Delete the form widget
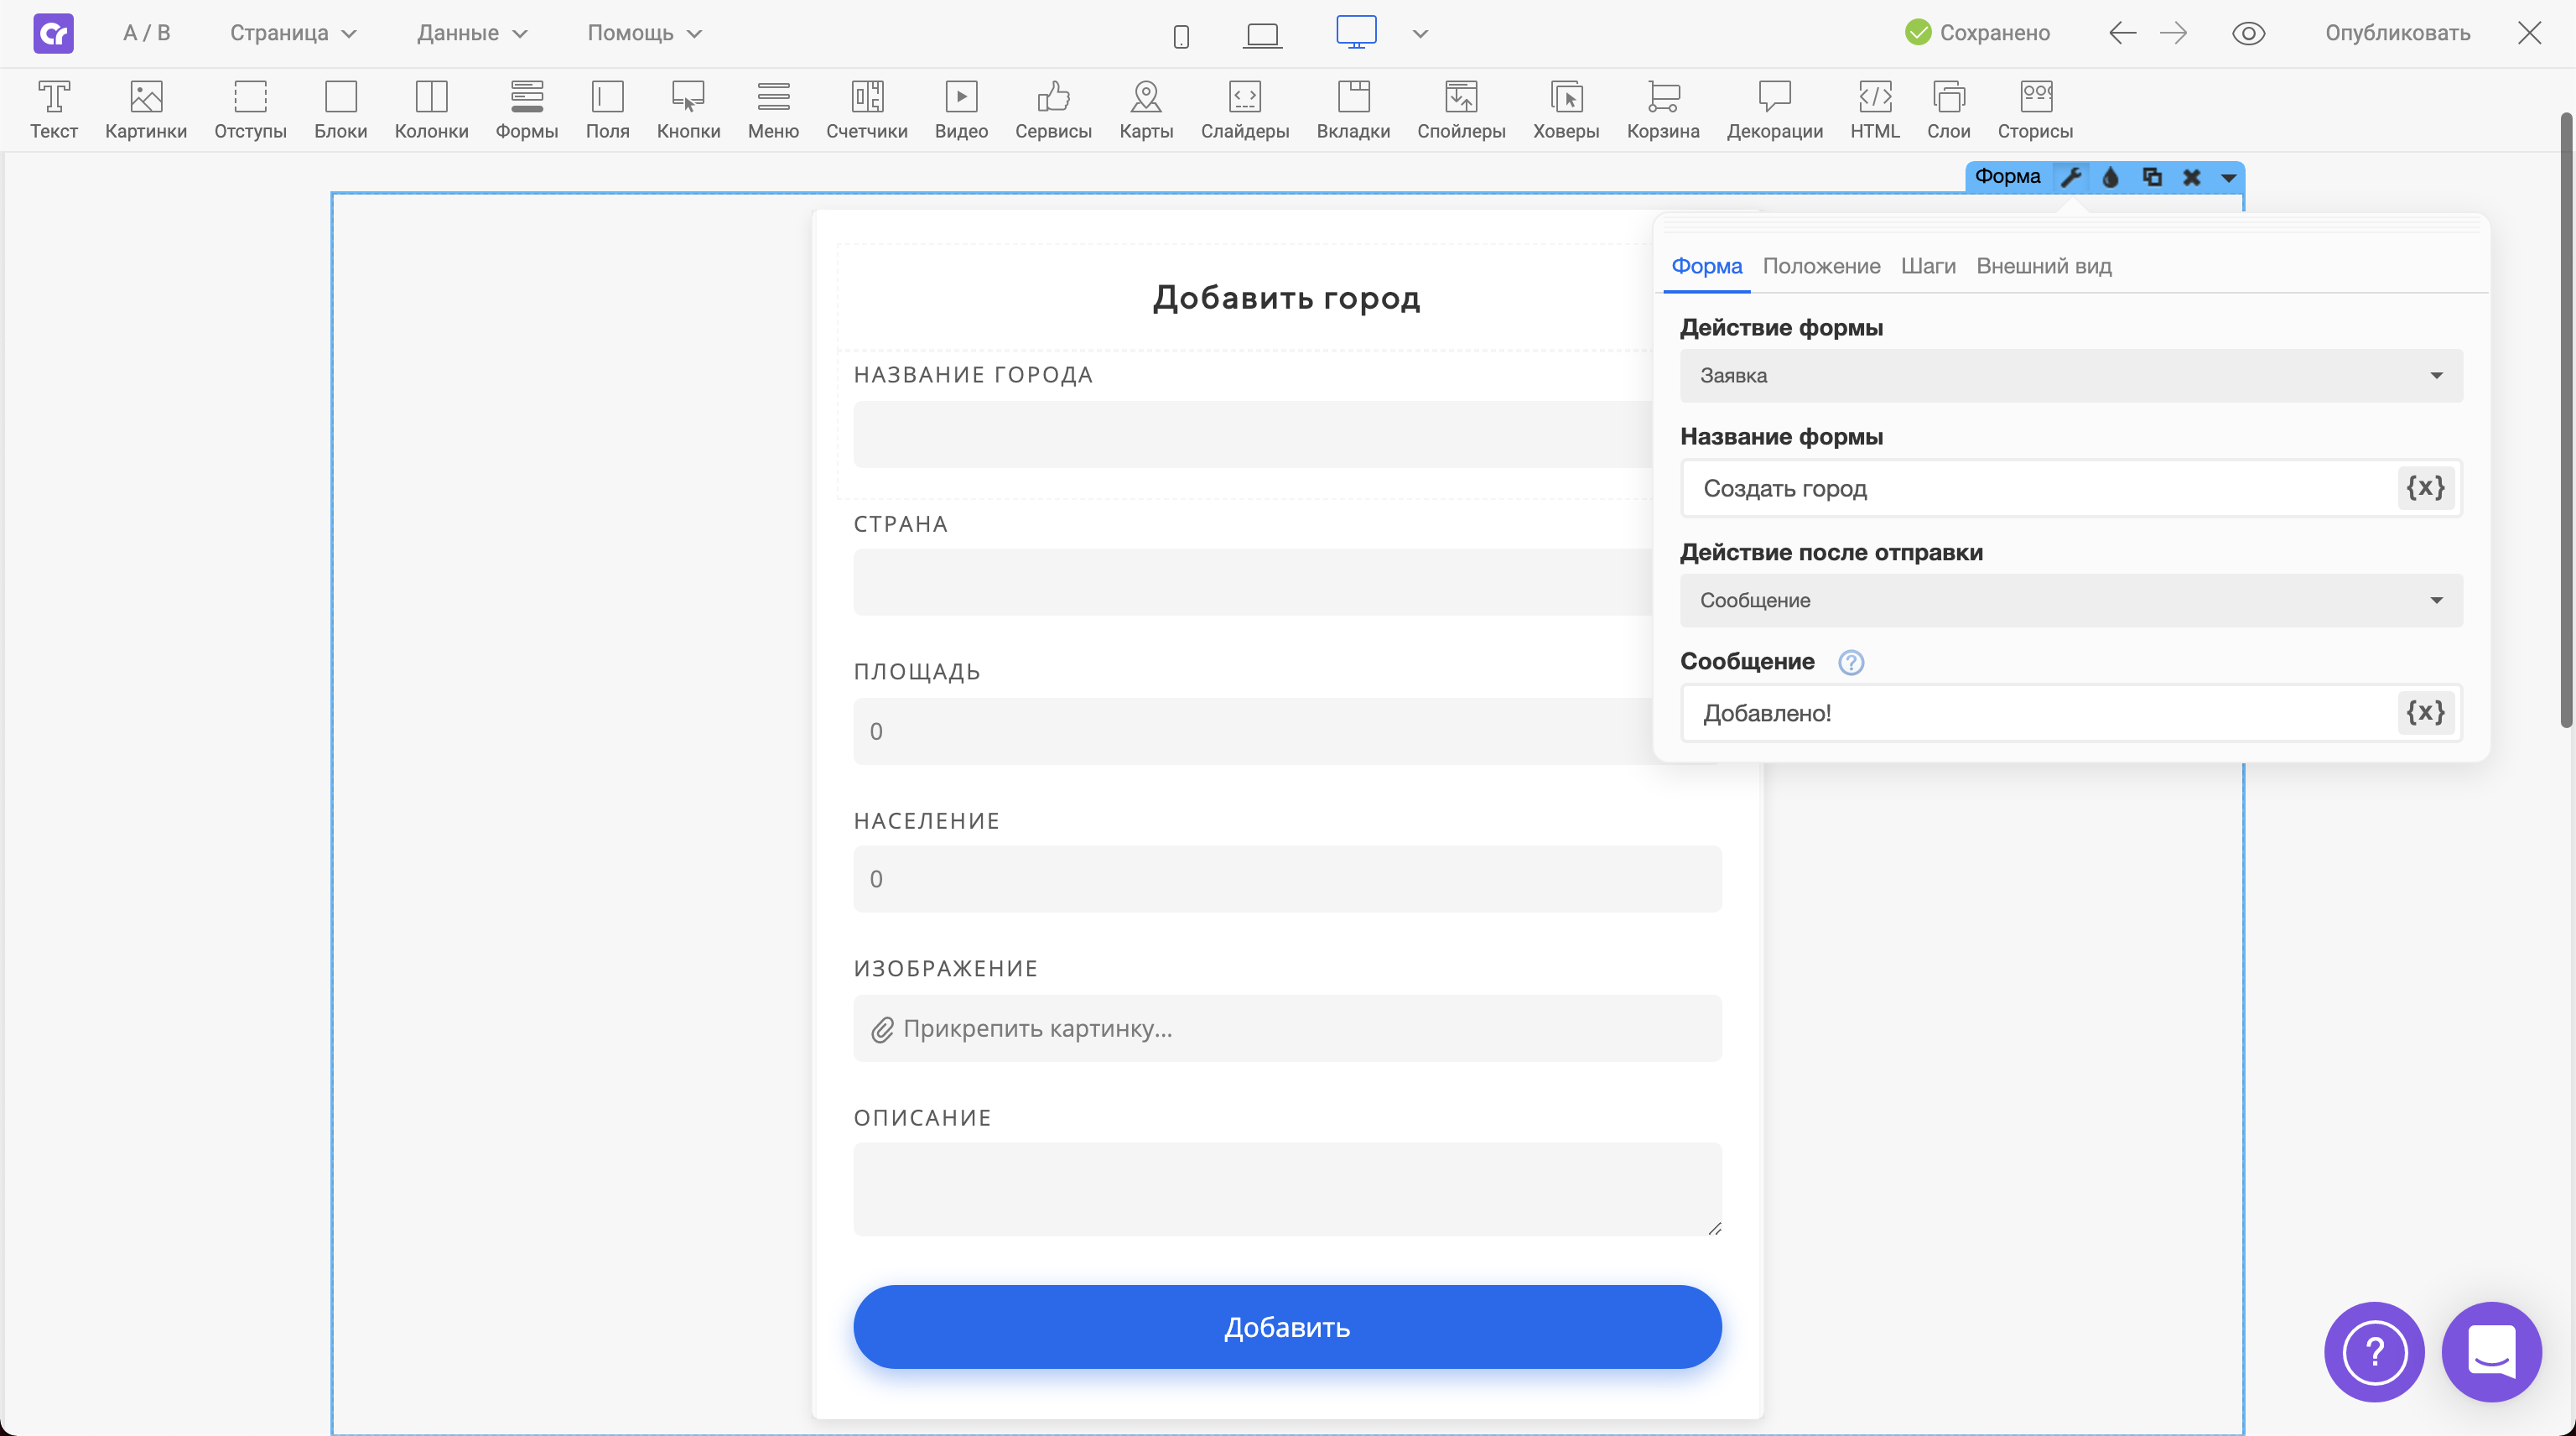The image size is (2576, 1436). coord(2191,177)
